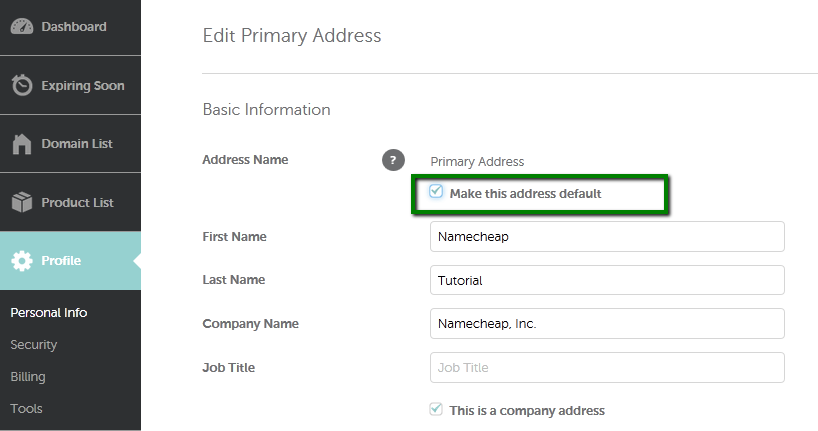This screenshot has height=431, width=818.
Task: Toggle Make this address default checkbox
Action: 436,191
